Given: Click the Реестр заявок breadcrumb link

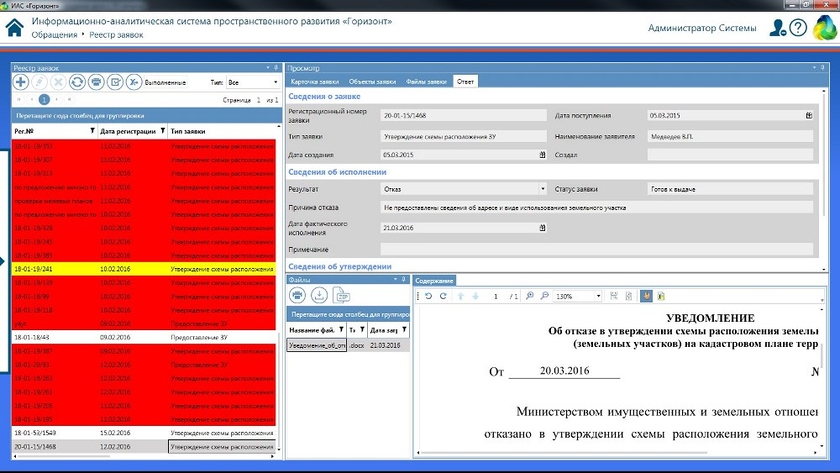Looking at the screenshot, I should click(117, 35).
